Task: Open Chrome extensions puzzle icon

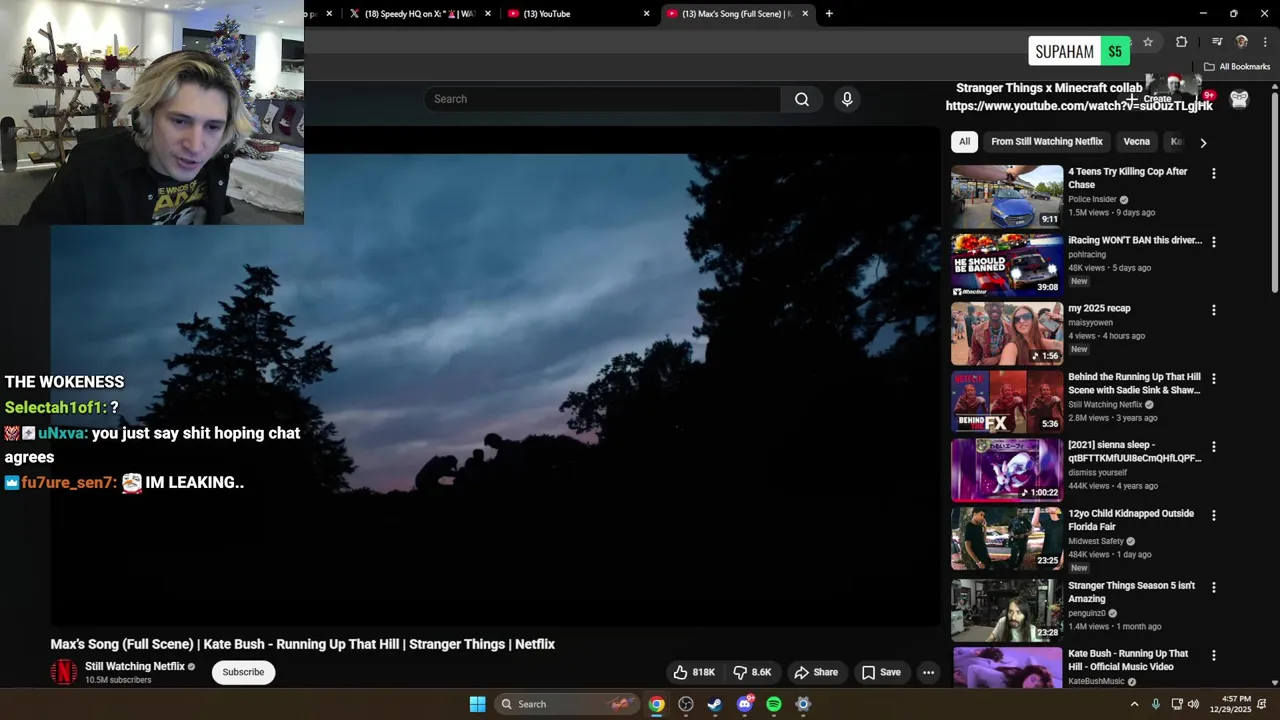Action: (x=1181, y=42)
